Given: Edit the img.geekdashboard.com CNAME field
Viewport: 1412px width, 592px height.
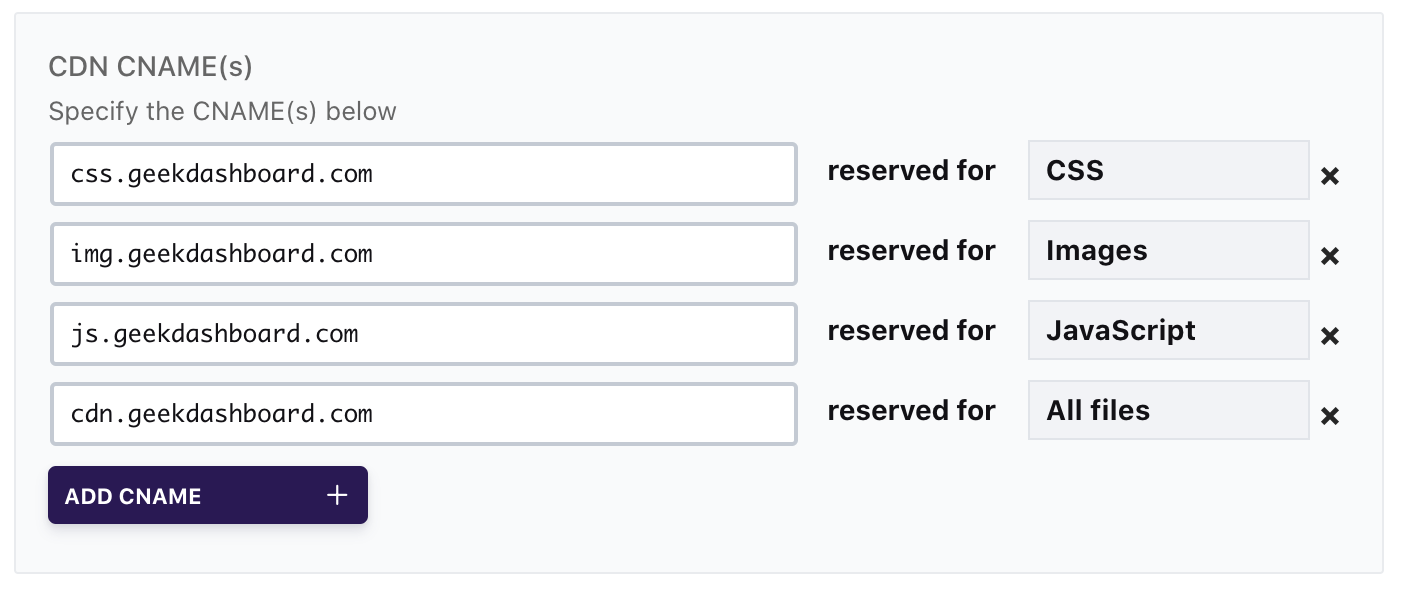Looking at the screenshot, I should 424,254.
